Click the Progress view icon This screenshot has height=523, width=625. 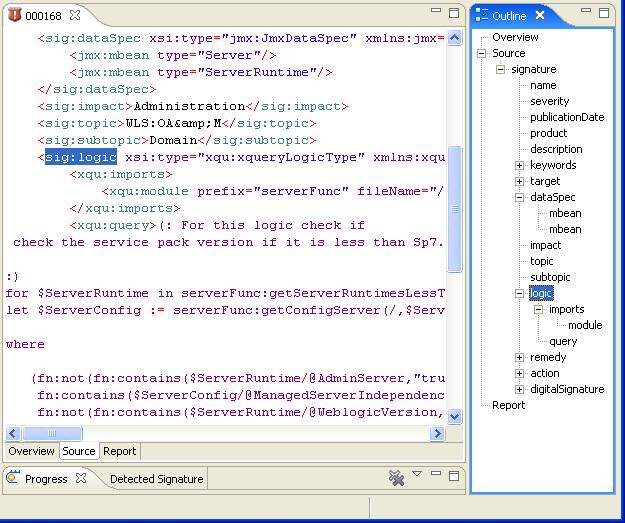click(13, 478)
